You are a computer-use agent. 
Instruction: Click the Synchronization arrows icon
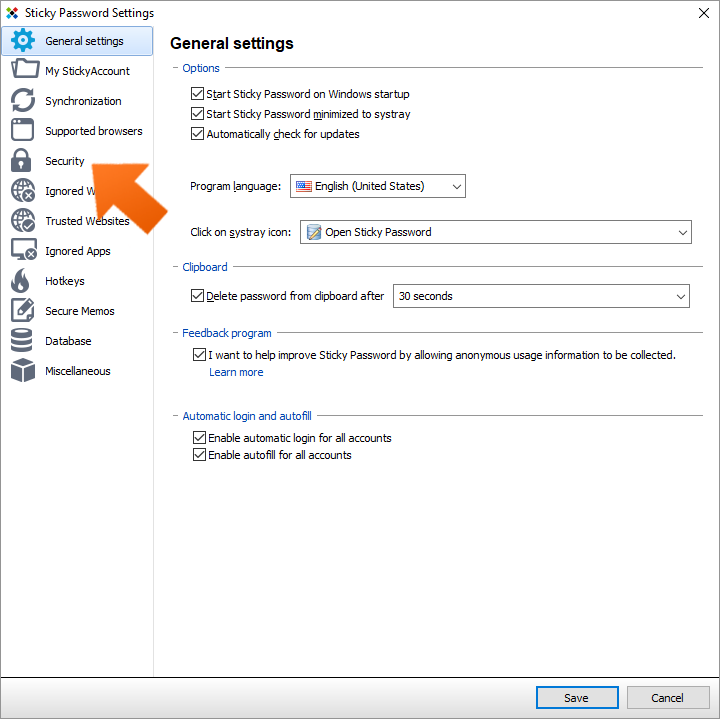[x=22, y=100]
